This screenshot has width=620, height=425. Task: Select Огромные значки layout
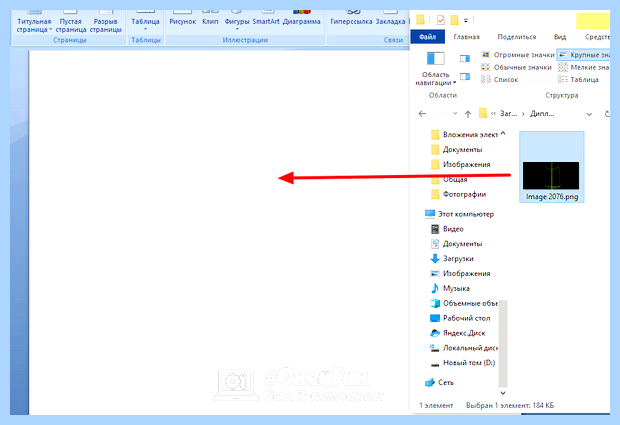point(517,55)
